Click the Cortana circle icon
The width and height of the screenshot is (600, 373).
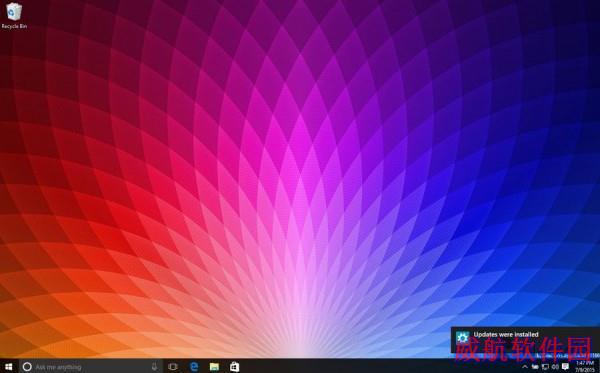coord(27,367)
